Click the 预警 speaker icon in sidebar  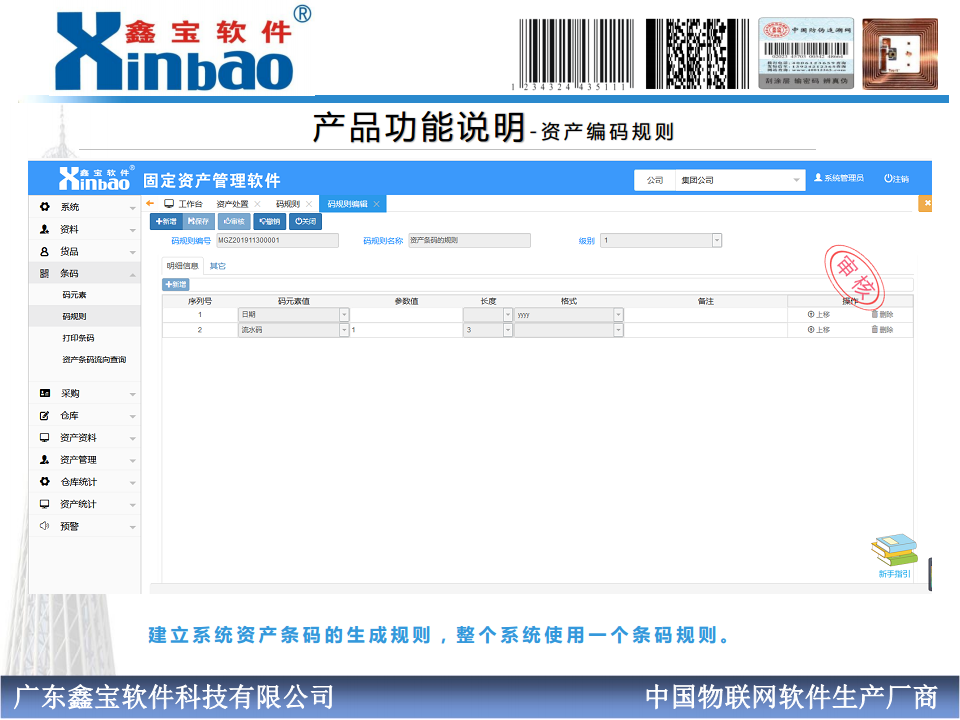click(x=44, y=525)
